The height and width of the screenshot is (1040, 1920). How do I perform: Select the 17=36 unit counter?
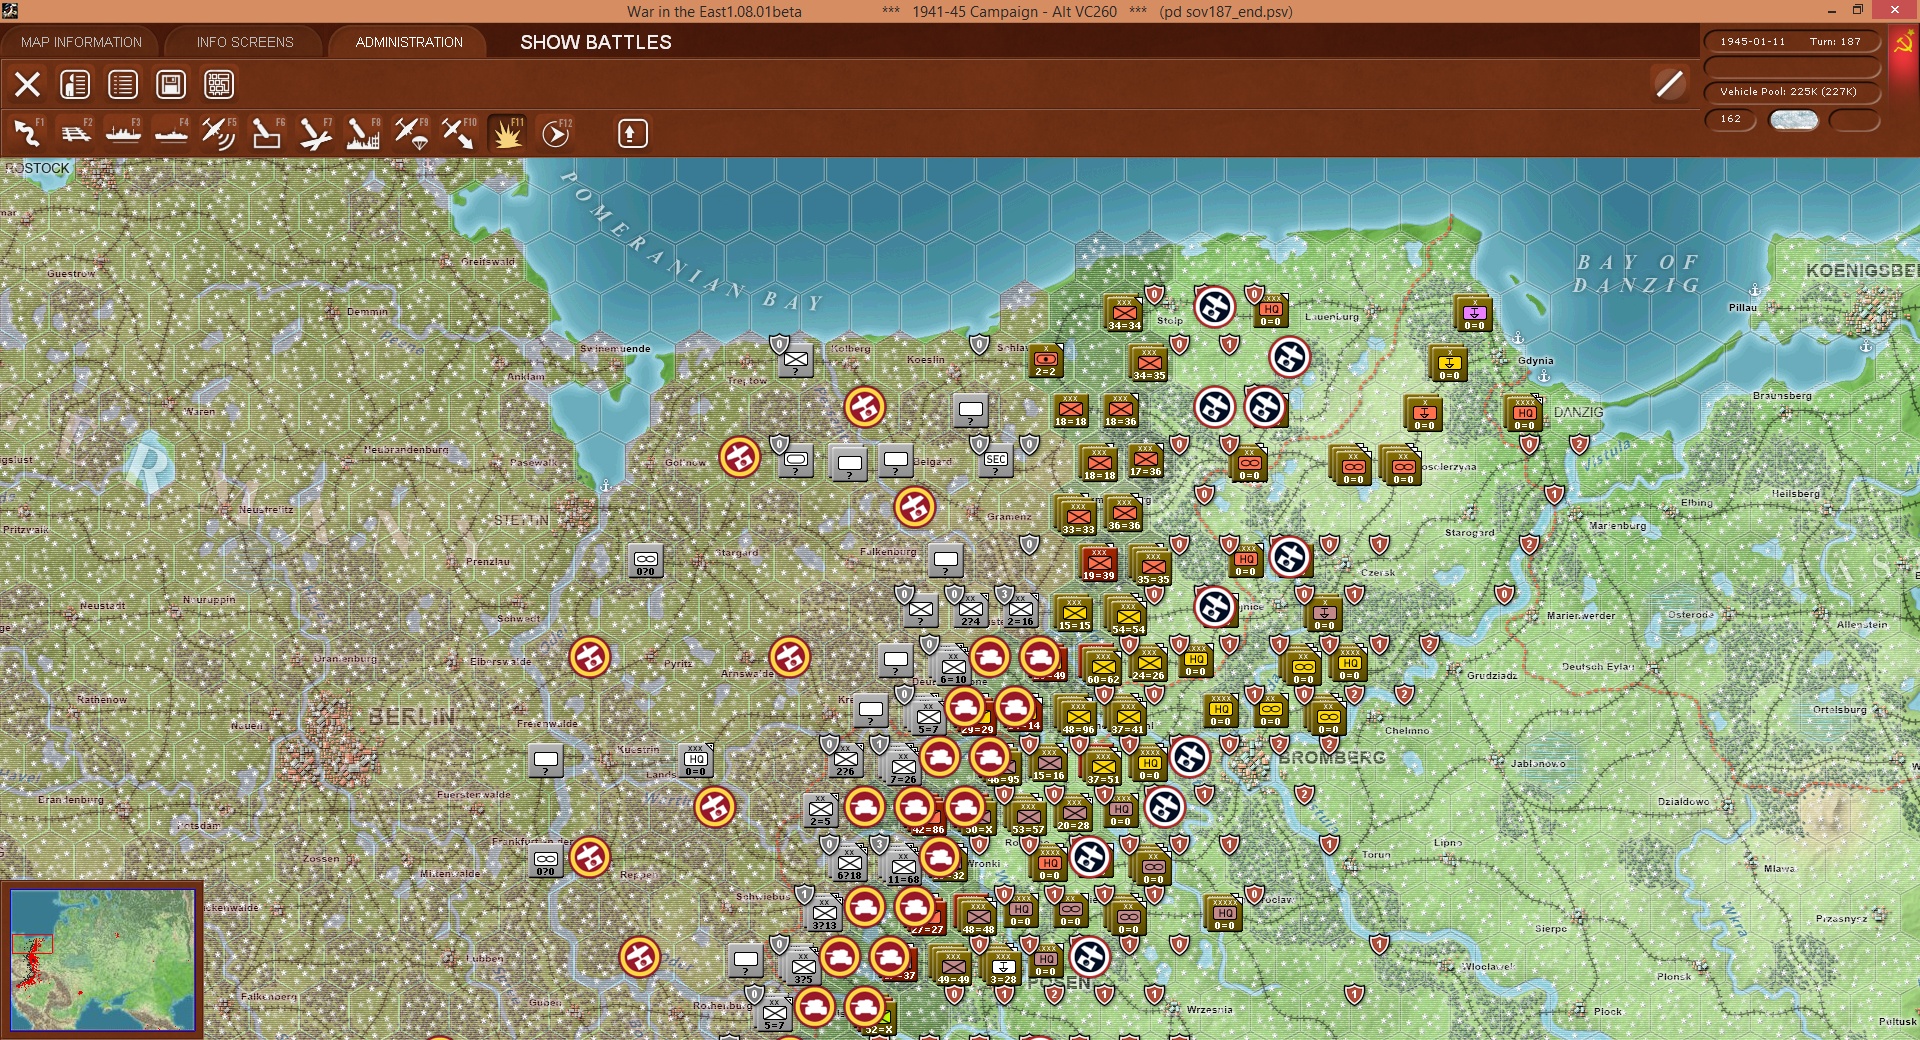pos(1146,460)
